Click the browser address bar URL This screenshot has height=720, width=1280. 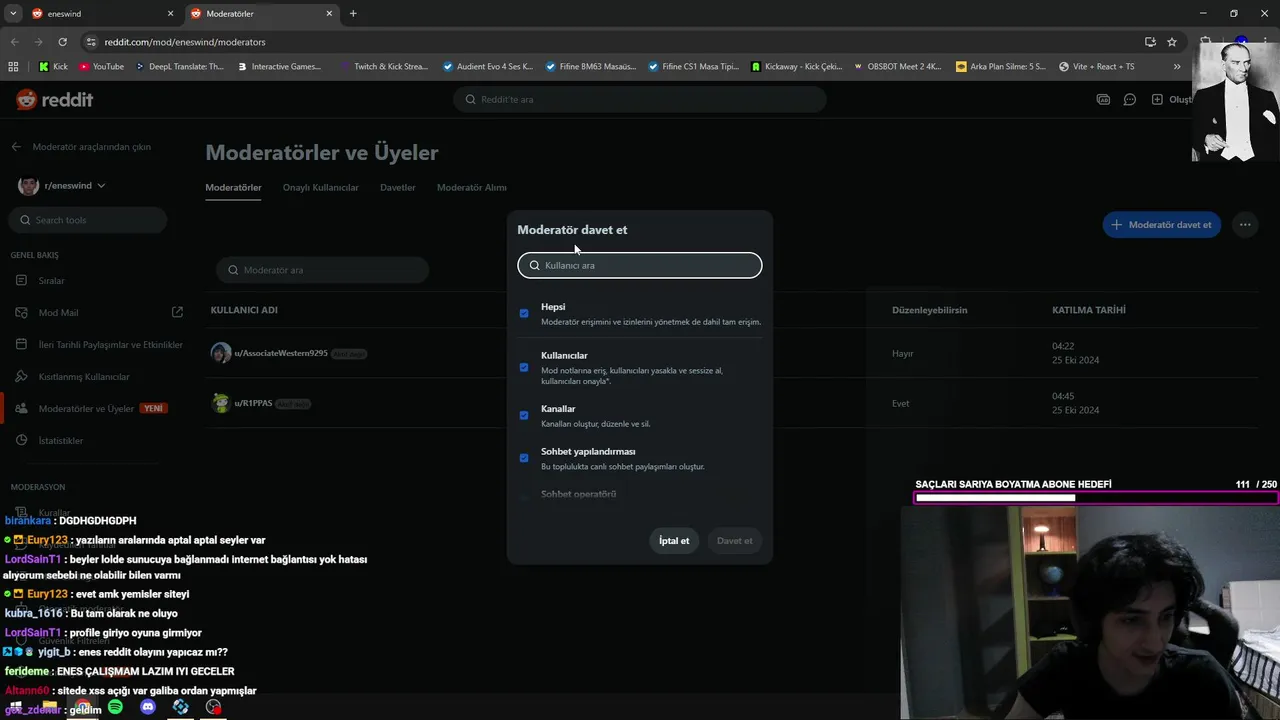click(x=185, y=42)
